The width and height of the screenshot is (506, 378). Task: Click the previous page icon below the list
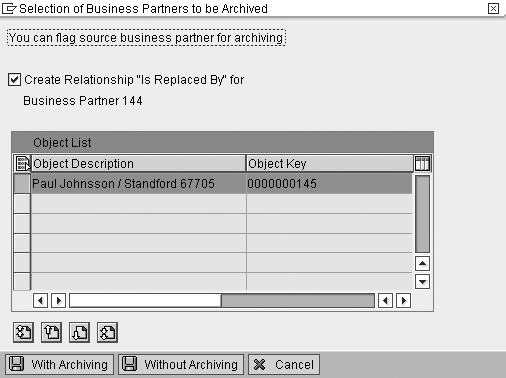click(x=51, y=332)
